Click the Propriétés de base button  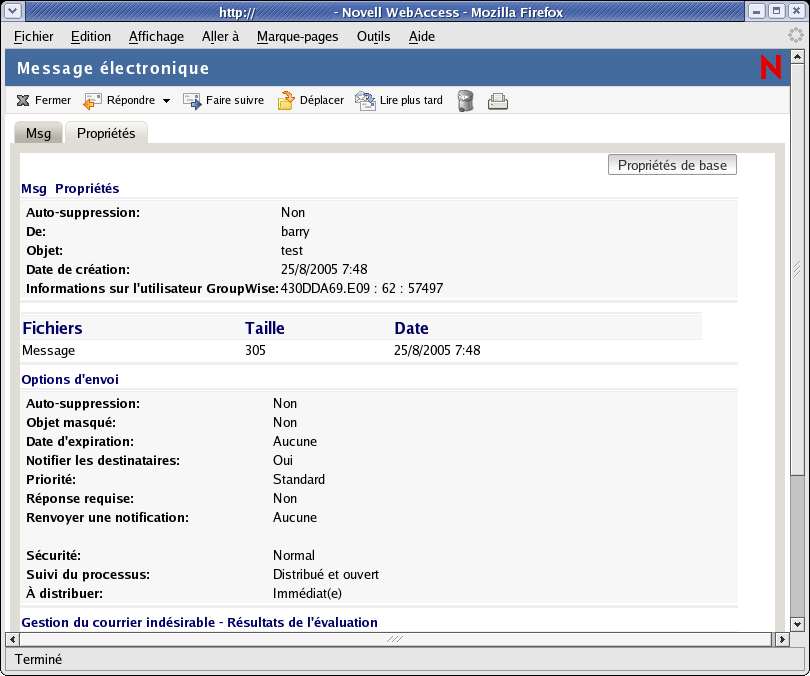click(672, 165)
